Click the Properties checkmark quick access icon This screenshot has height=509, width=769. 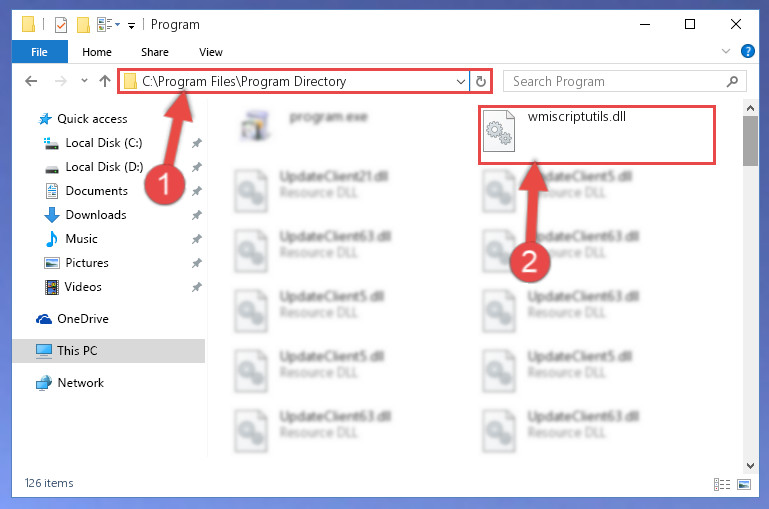61,25
